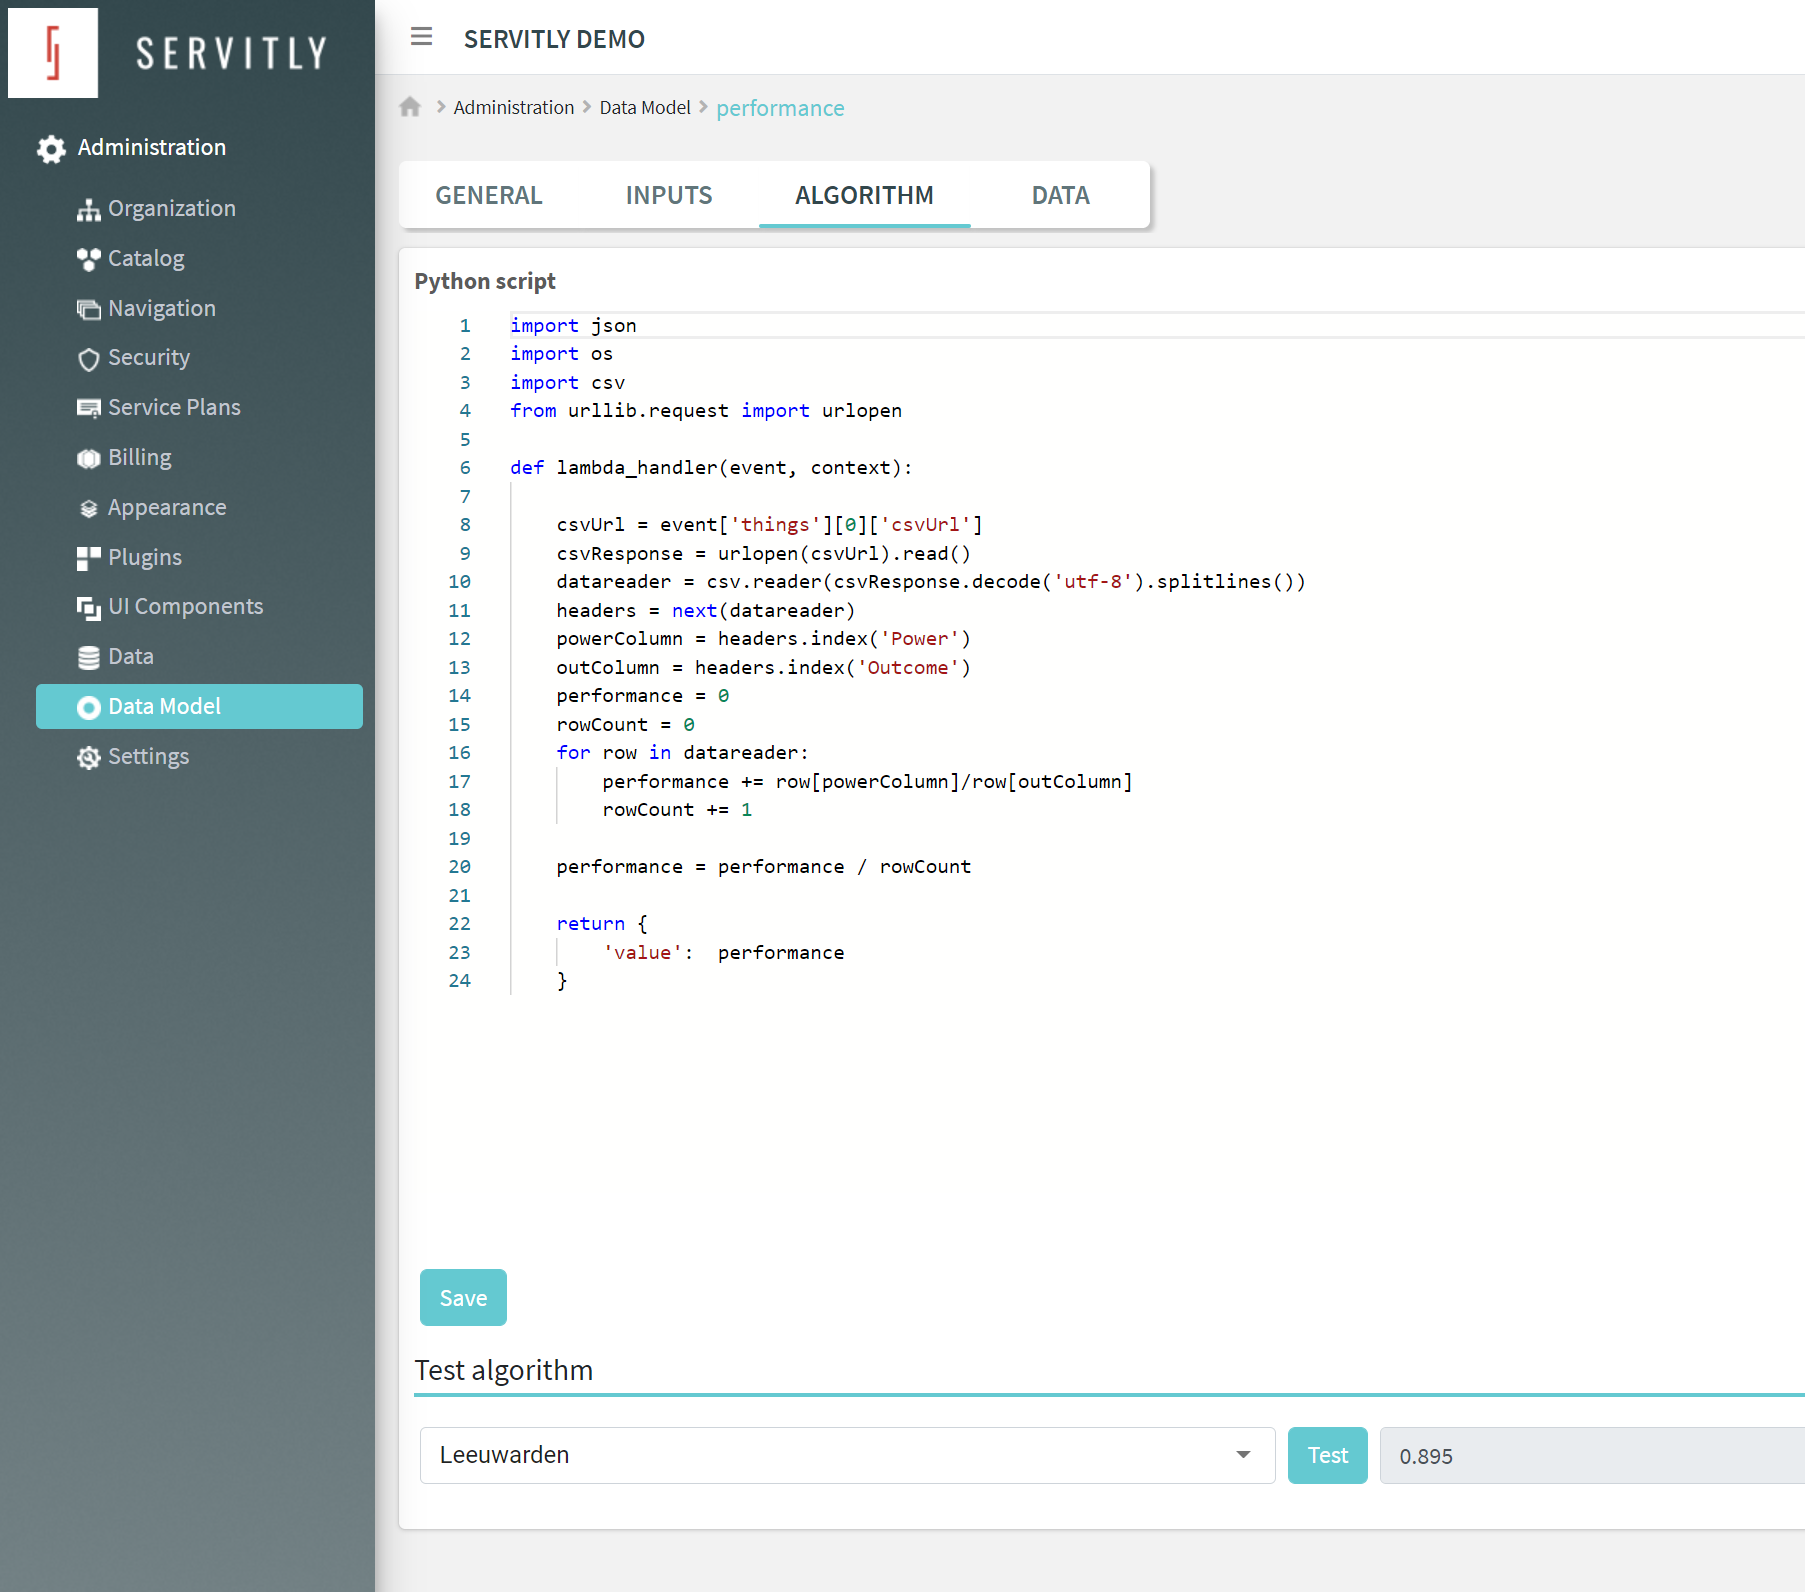
Task: Click the Administration gear icon
Action: click(x=51, y=149)
